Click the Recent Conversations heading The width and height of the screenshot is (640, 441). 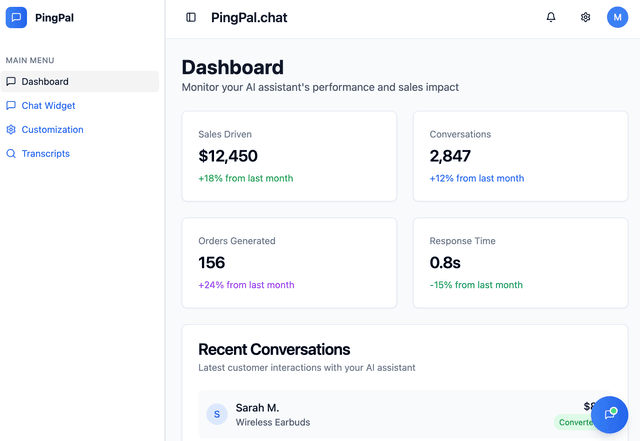point(274,350)
